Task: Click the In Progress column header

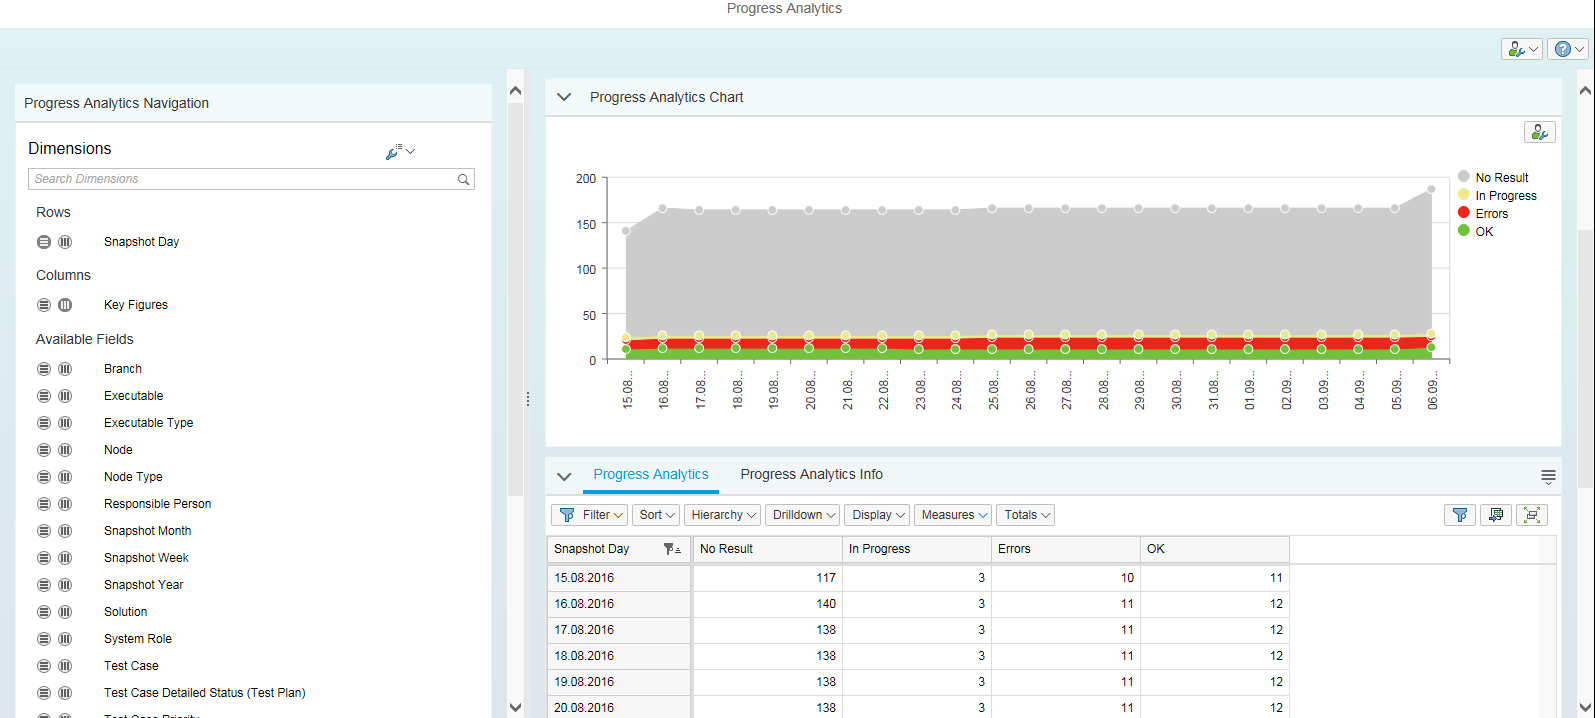Action: (917, 549)
